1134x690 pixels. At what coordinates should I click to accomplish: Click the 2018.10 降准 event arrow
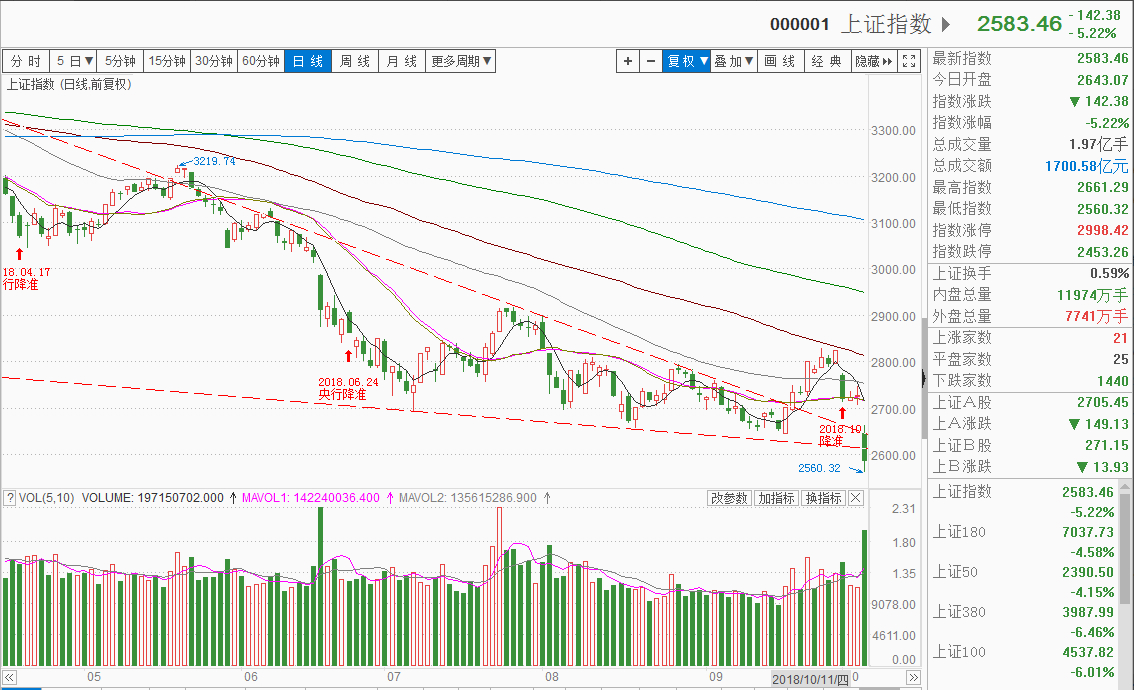(x=842, y=413)
